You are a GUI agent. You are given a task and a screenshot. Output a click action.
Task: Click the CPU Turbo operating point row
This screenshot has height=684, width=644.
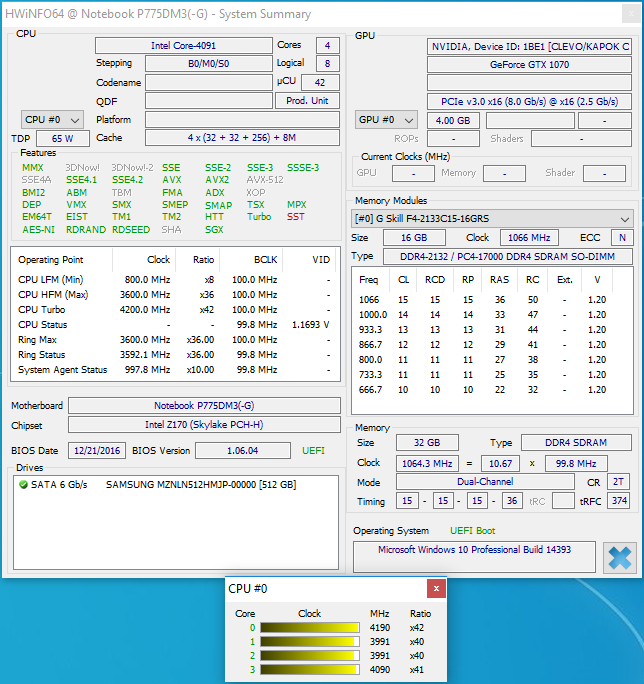175,310
